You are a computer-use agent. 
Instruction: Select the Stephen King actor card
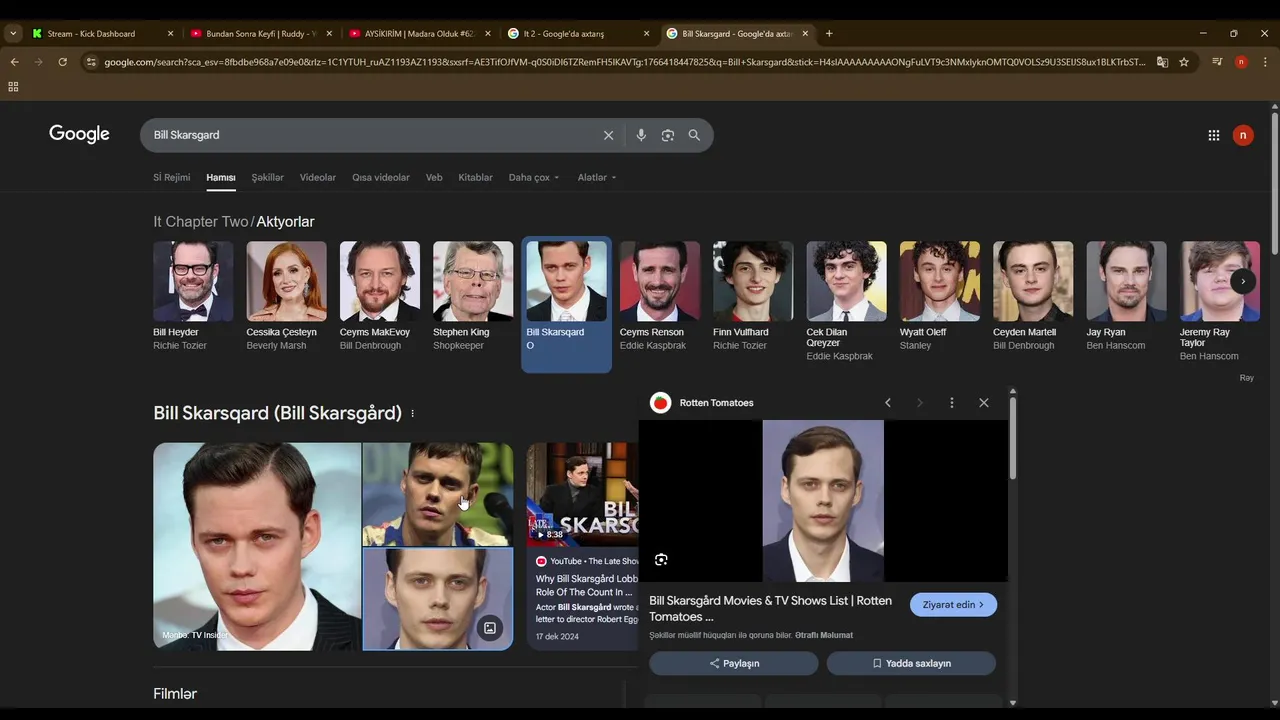pyautogui.click(x=473, y=297)
